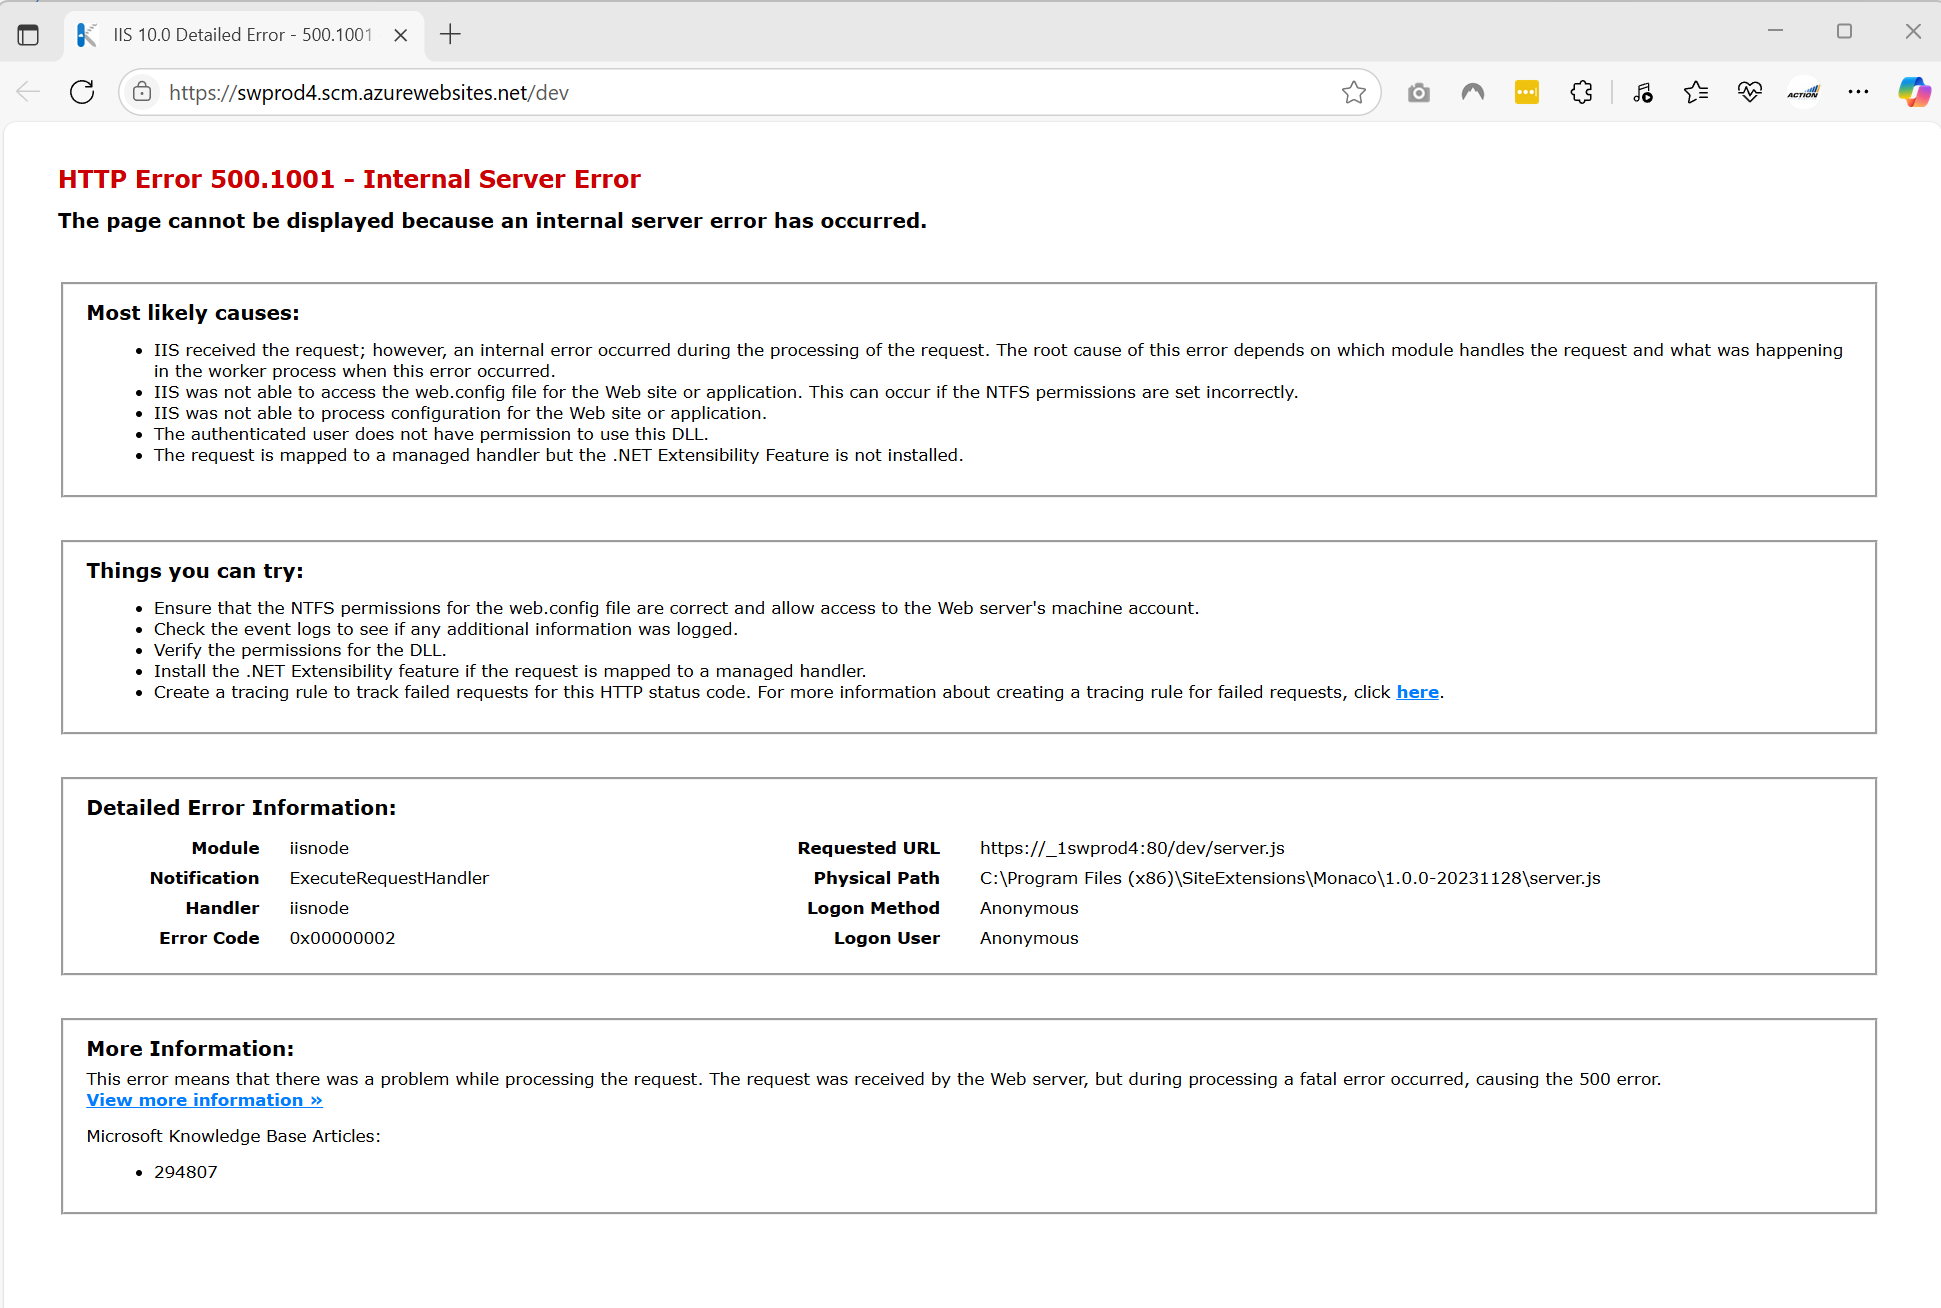The height and width of the screenshot is (1308, 1941).
Task: Open the NordPass password manager extension
Action: pyautogui.click(x=1526, y=91)
